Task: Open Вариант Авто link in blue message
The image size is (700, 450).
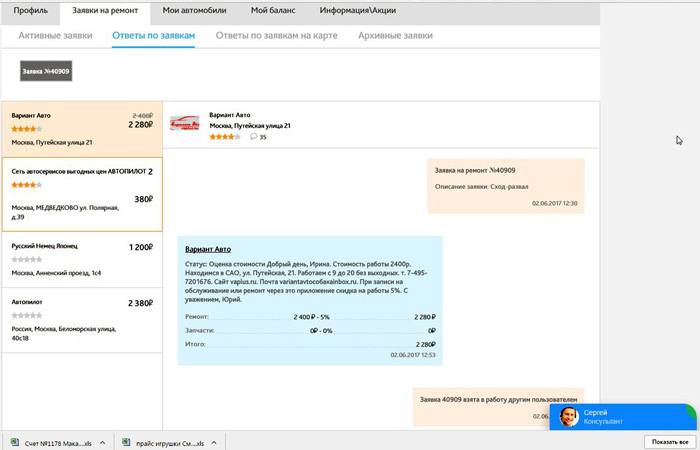Action: [208, 249]
